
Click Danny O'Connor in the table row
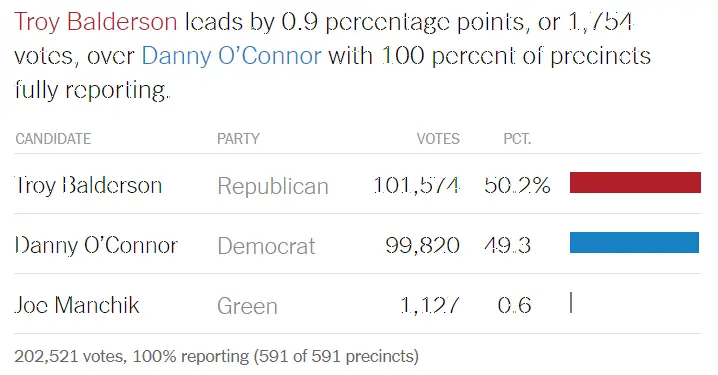pyautogui.click(x=96, y=245)
